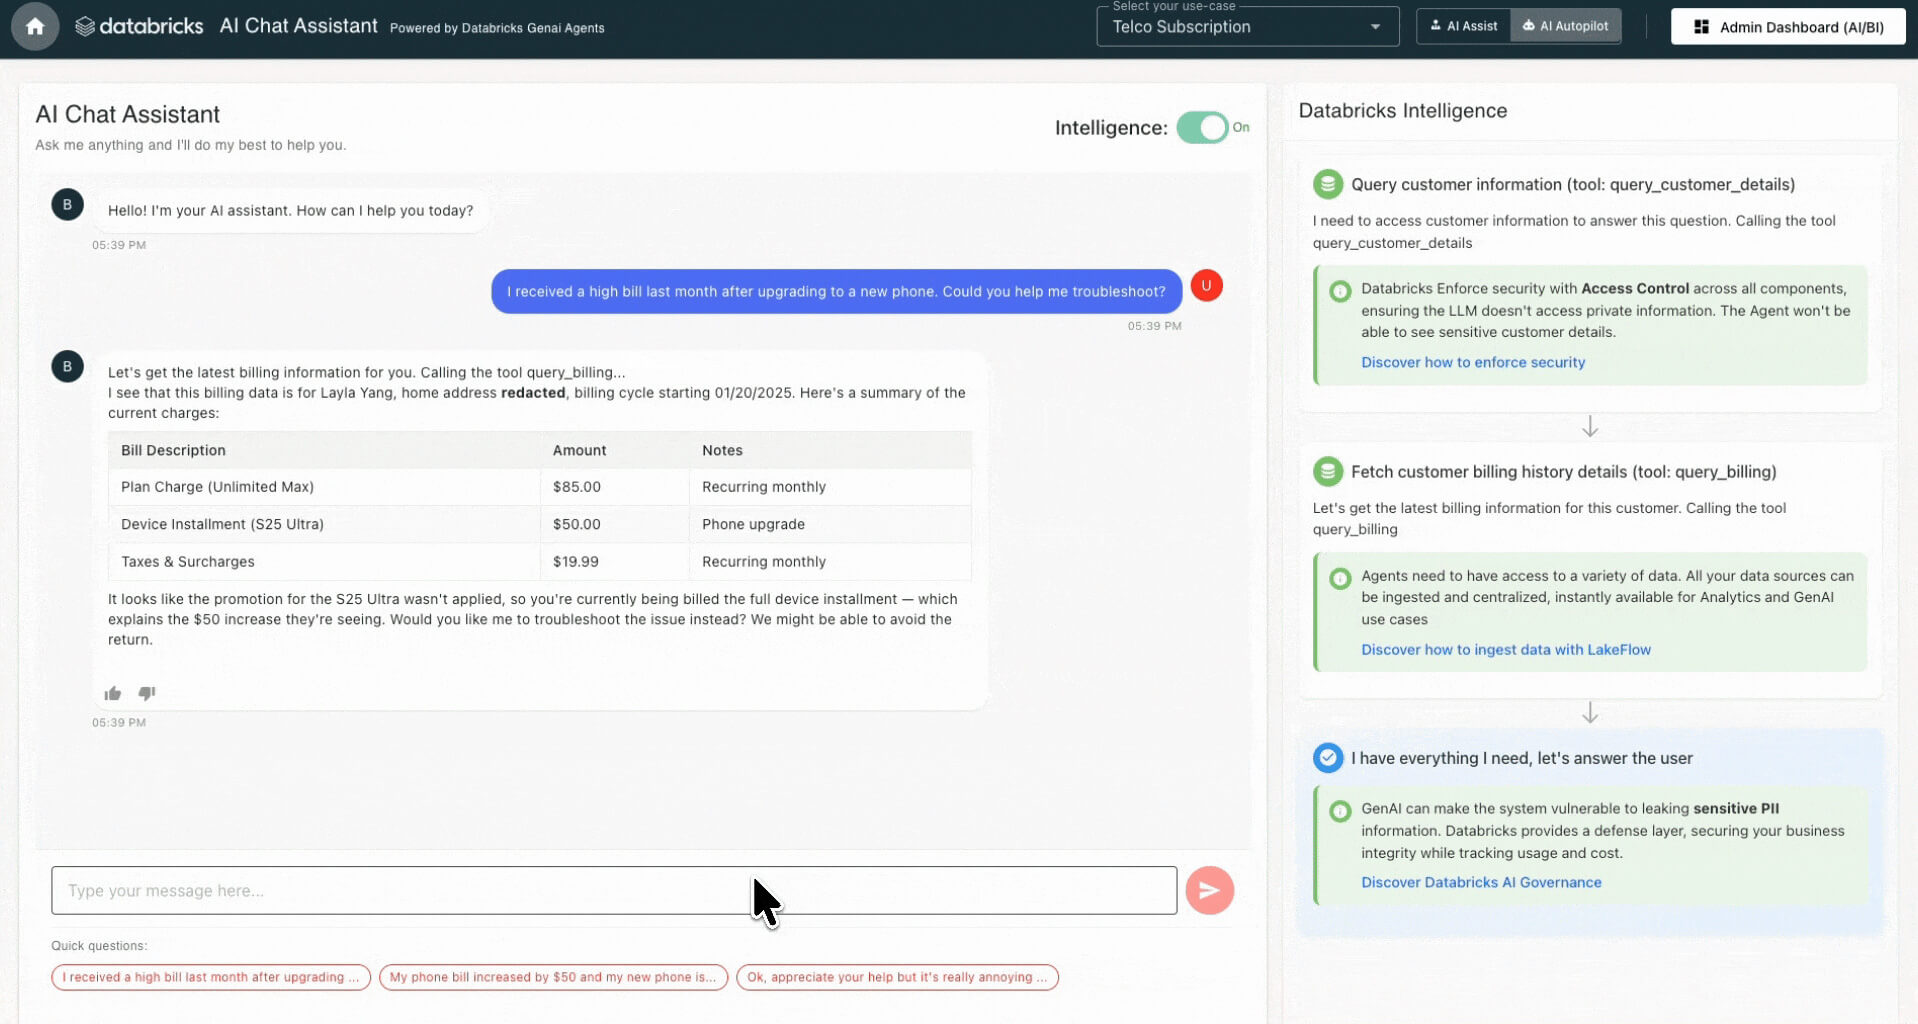Select quick question about $50 bill increase
Viewport: 1918px width, 1024px height.
[553, 977]
